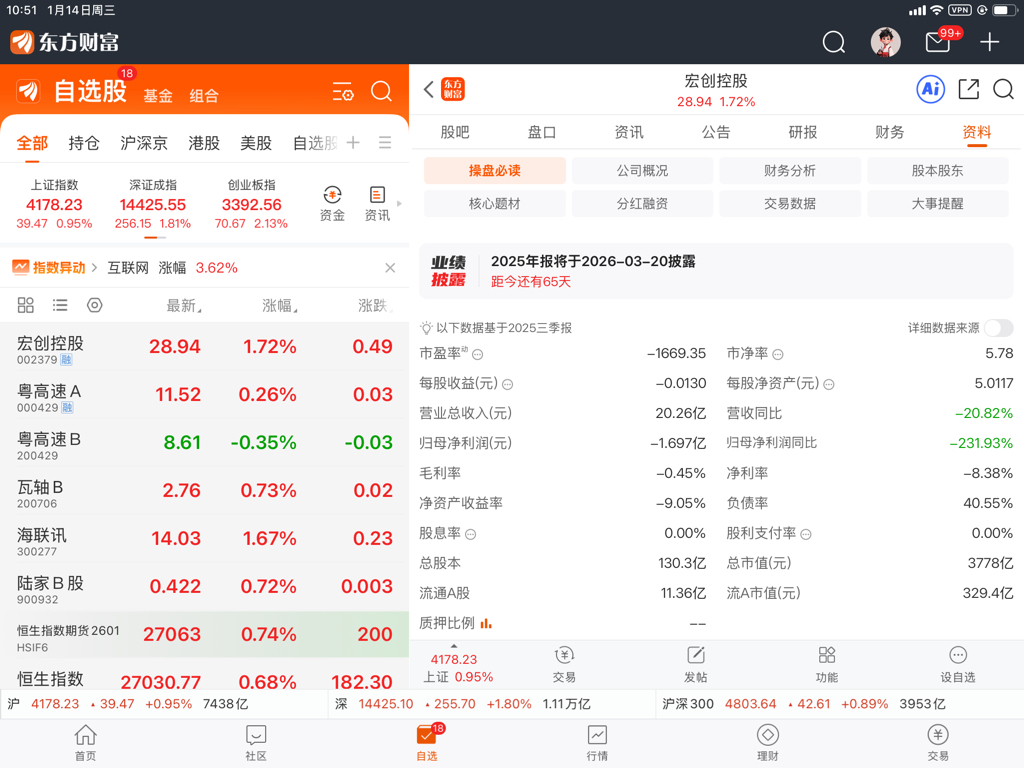Viewport: 1024px width, 768px height.
Task: Open search from the top dark bar
Action: point(833,42)
